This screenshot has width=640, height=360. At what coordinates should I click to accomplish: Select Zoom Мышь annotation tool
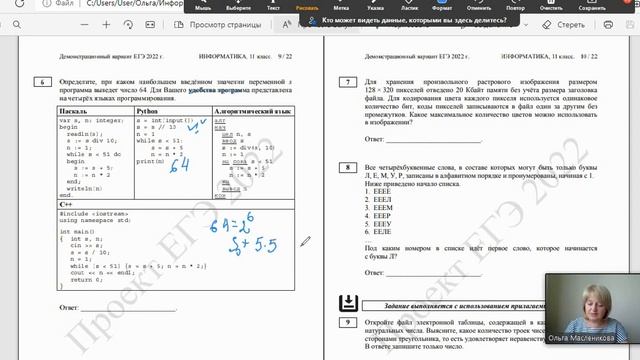tap(203, 6)
